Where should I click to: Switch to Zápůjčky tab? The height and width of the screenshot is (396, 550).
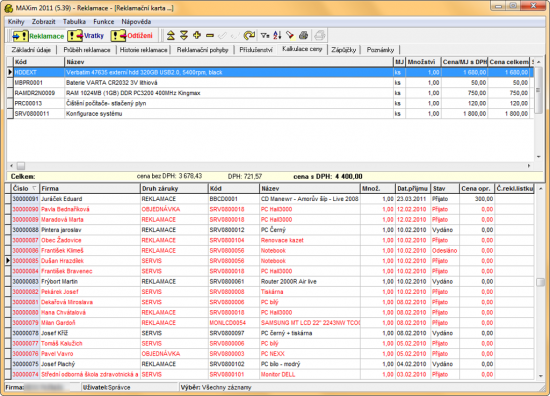343,50
